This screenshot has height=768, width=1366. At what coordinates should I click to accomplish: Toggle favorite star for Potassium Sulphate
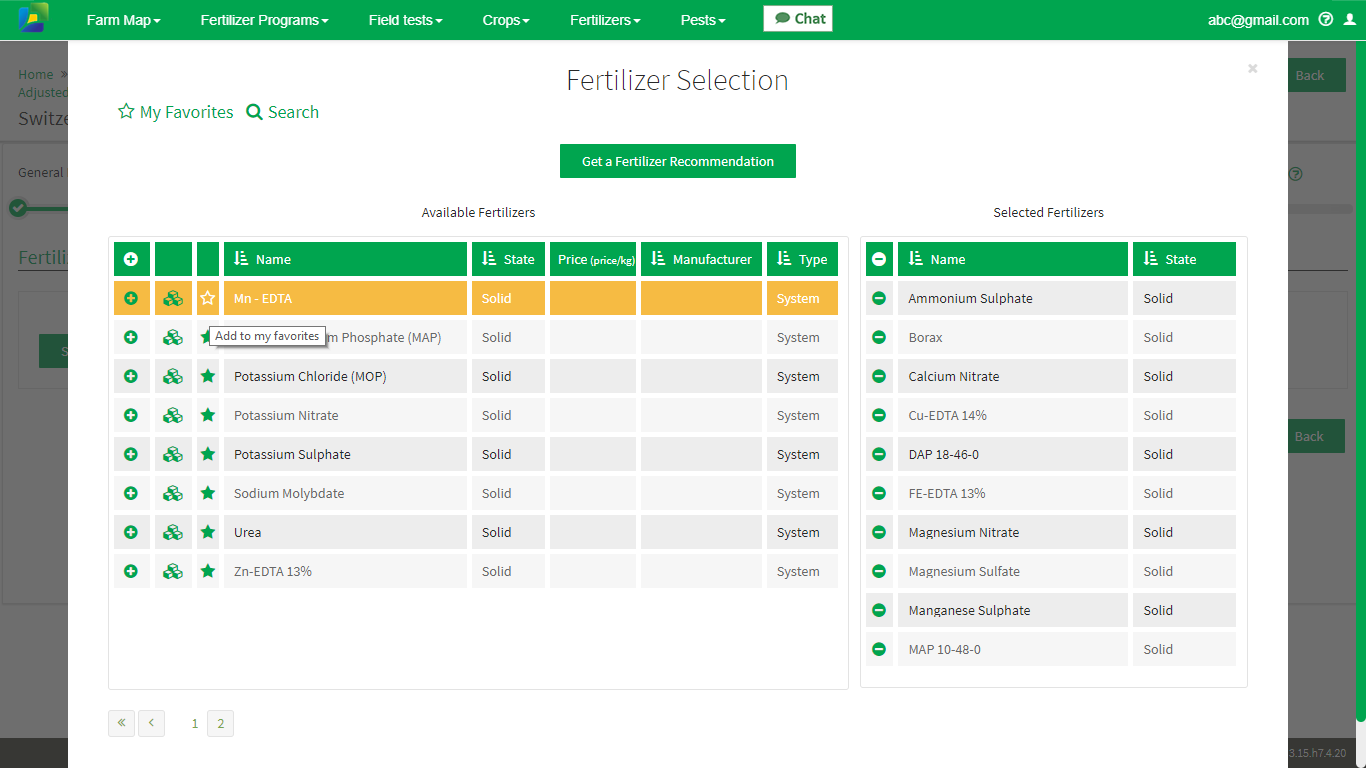208,454
